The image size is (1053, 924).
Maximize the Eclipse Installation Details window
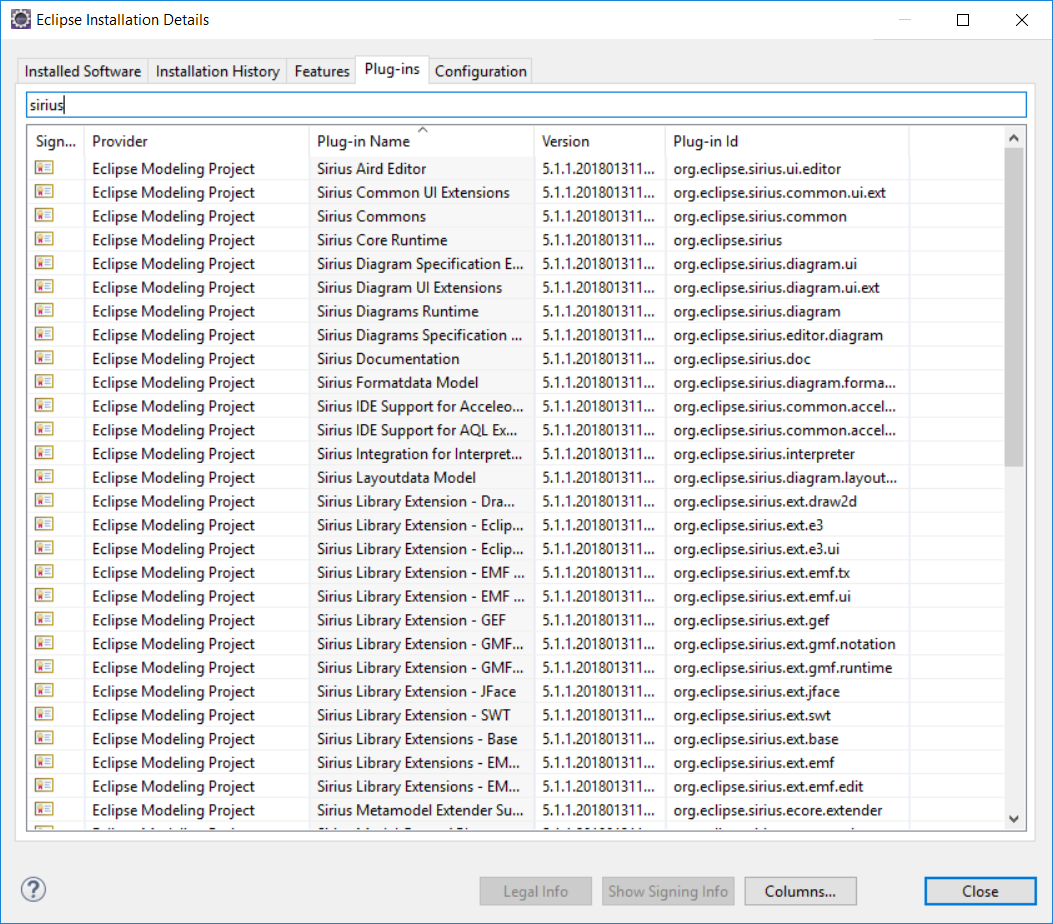[x=962, y=20]
